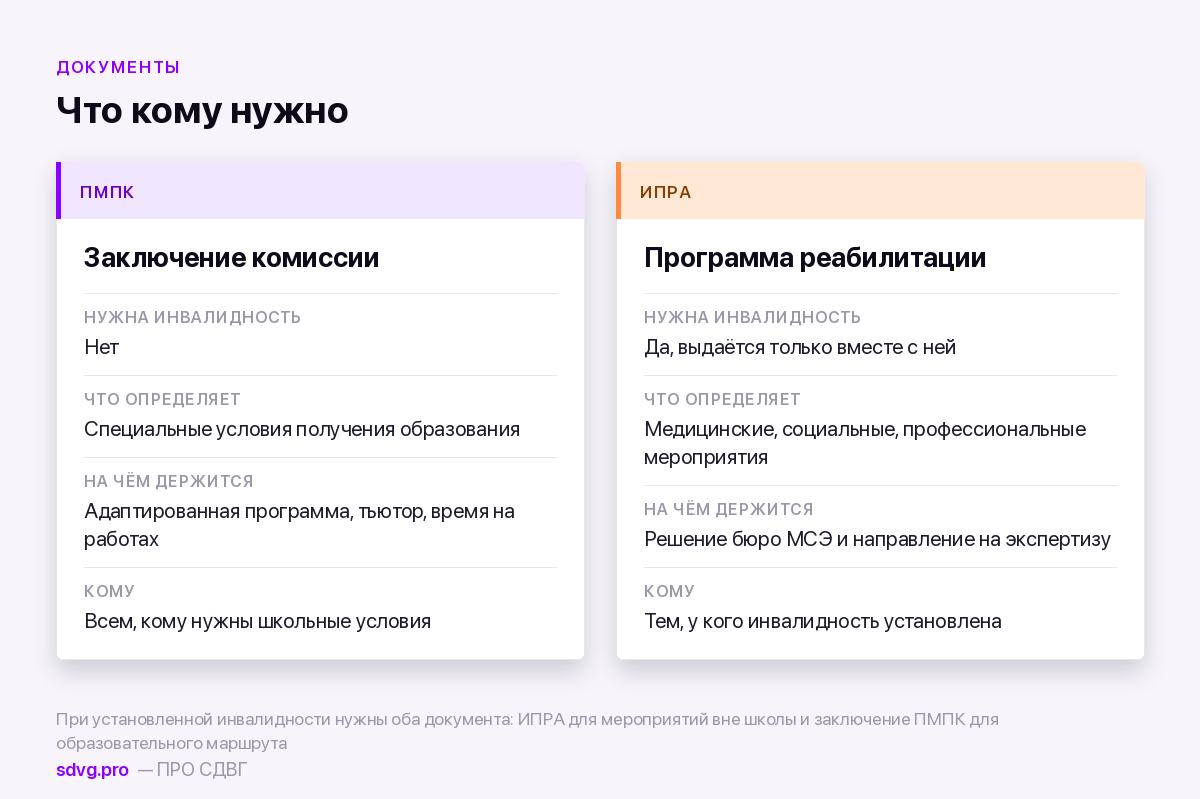
Task: Click 'НУЖНА ИНВАЛИДНОСТЬ' label in the ИПРА card
Action: [752, 317]
